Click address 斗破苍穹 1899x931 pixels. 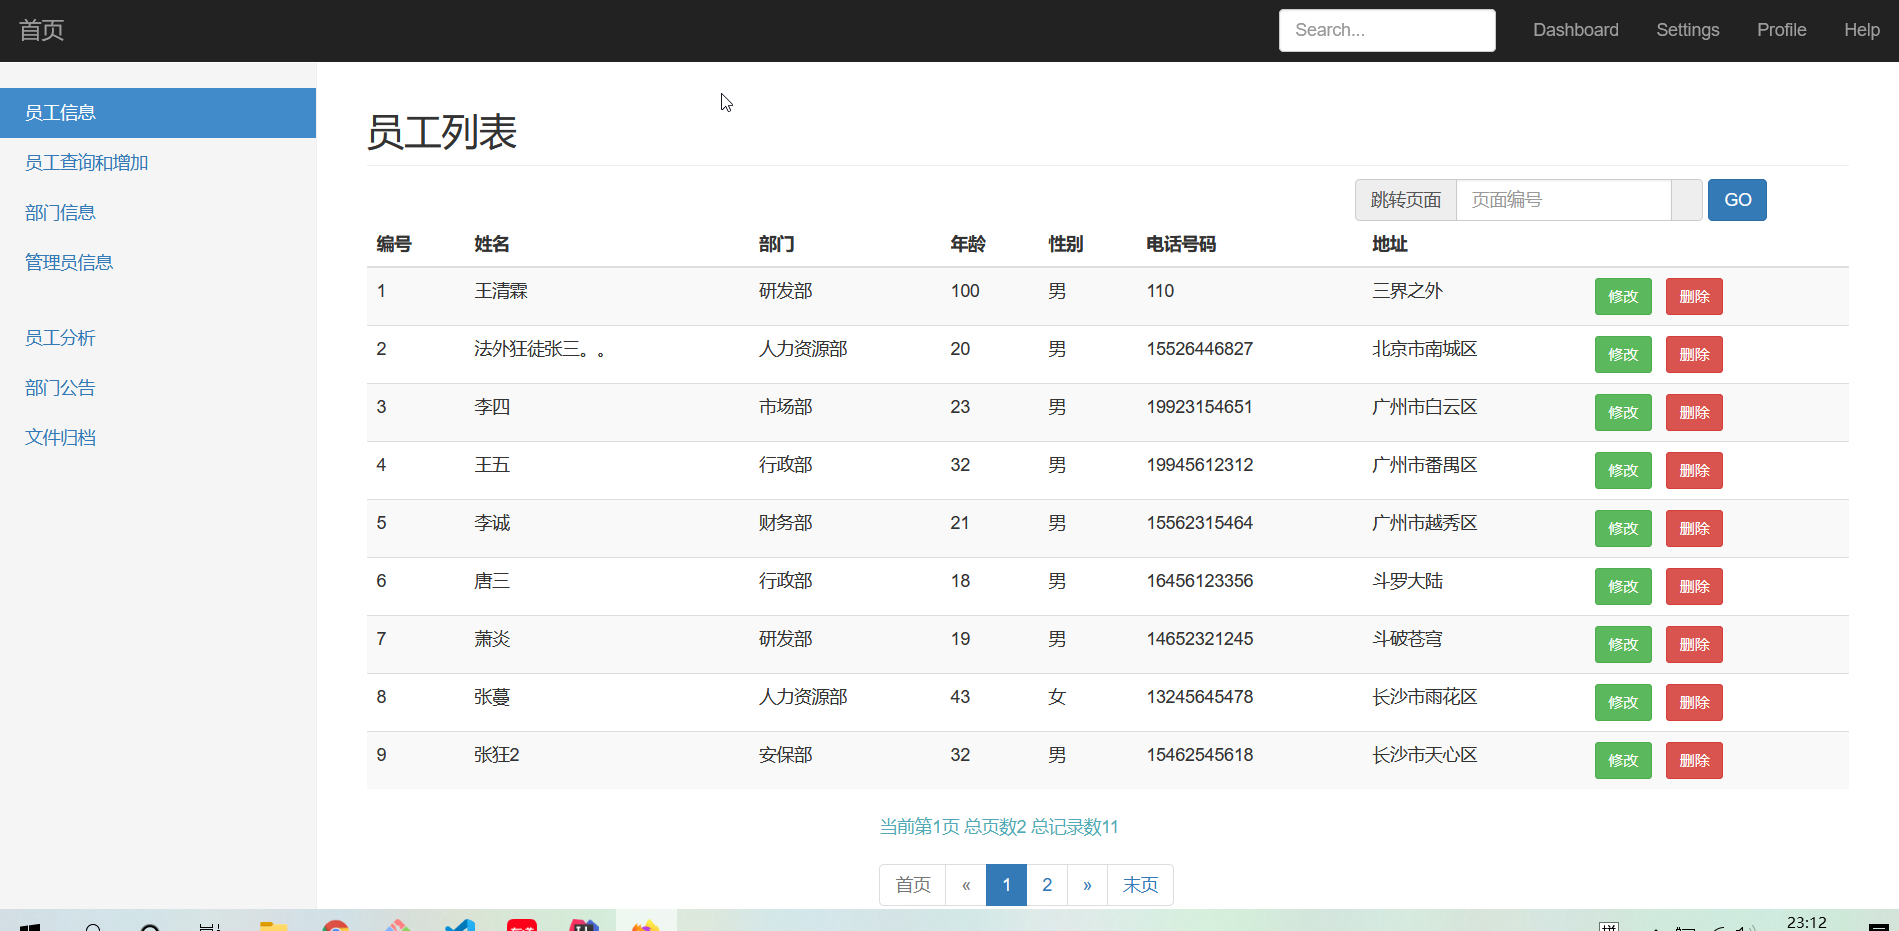coord(1407,639)
